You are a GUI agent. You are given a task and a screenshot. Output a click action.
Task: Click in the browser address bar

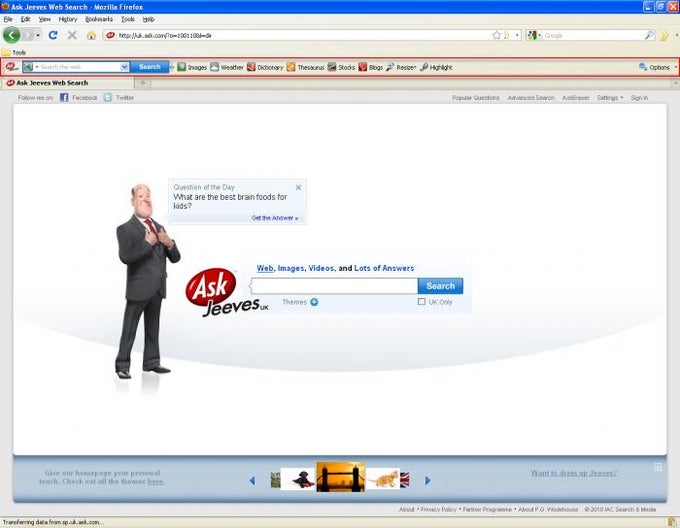click(304, 35)
